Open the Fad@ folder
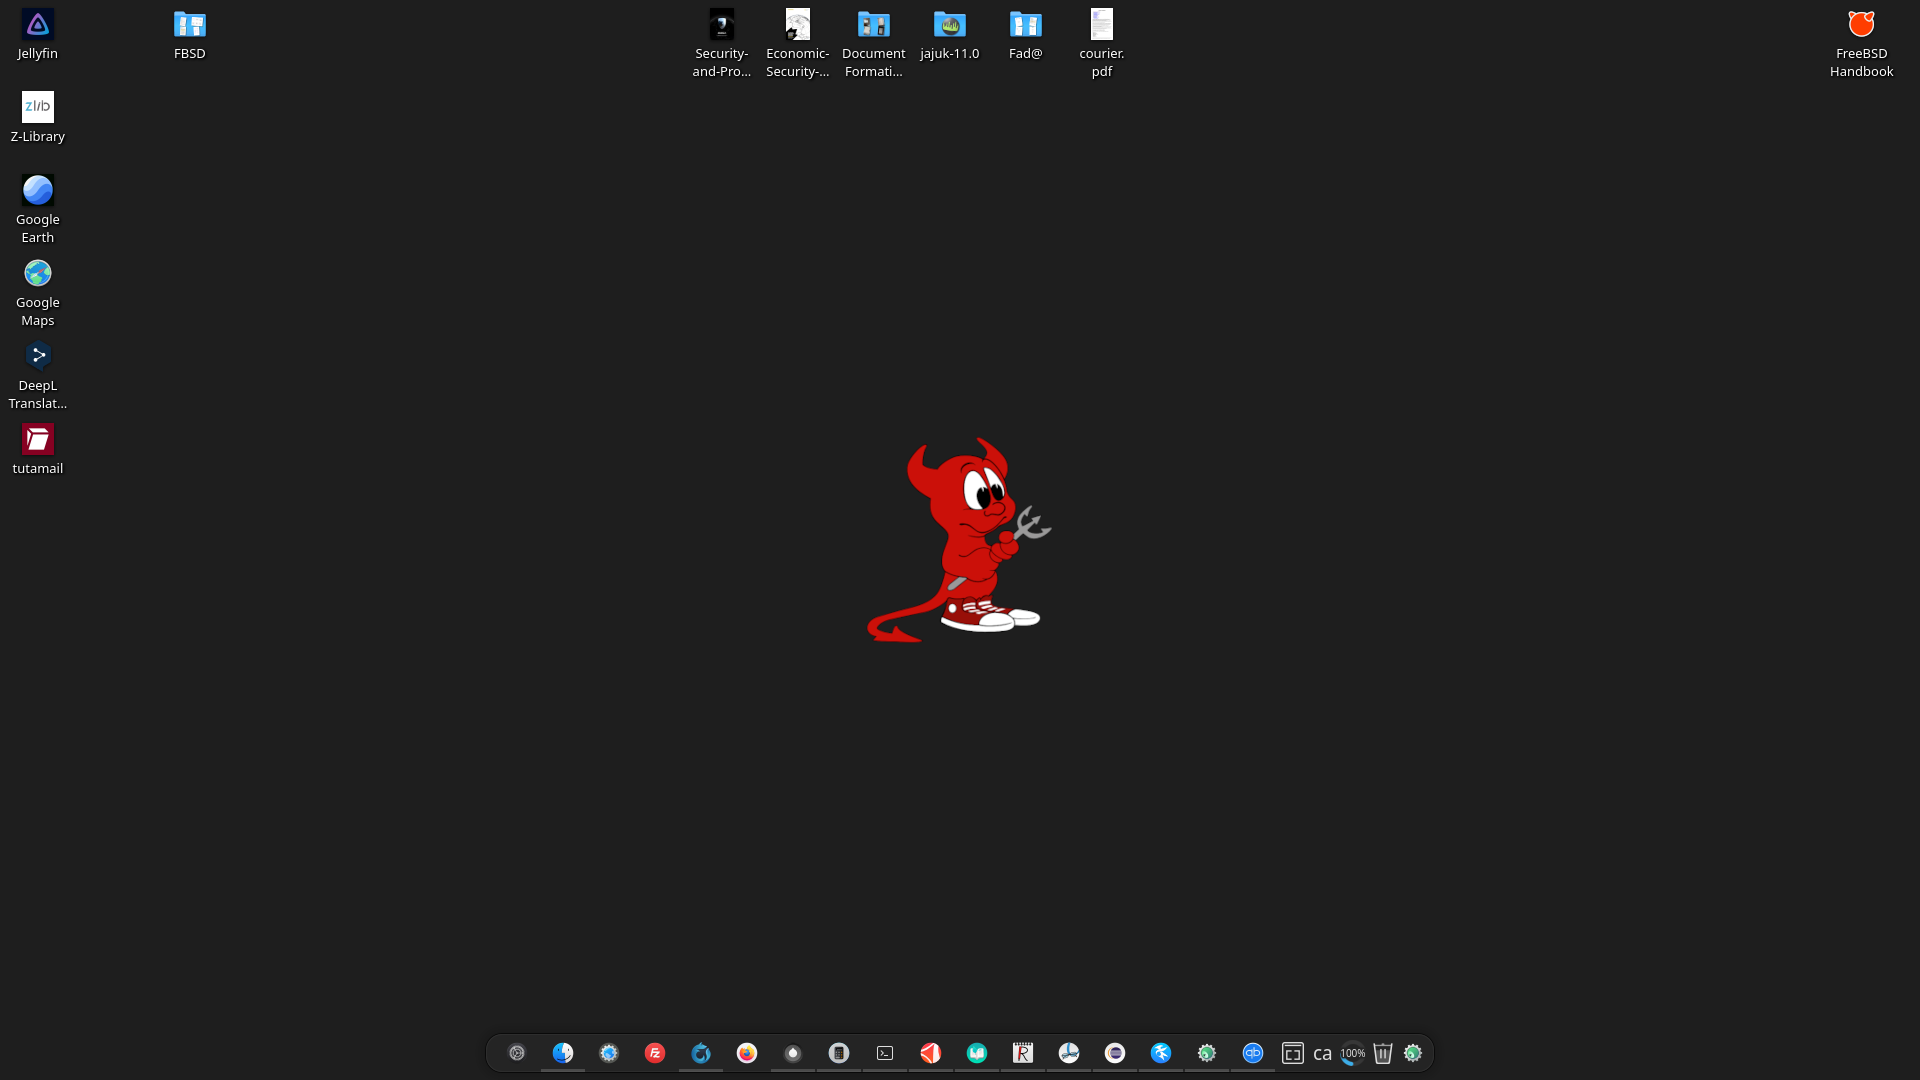 (1025, 25)
